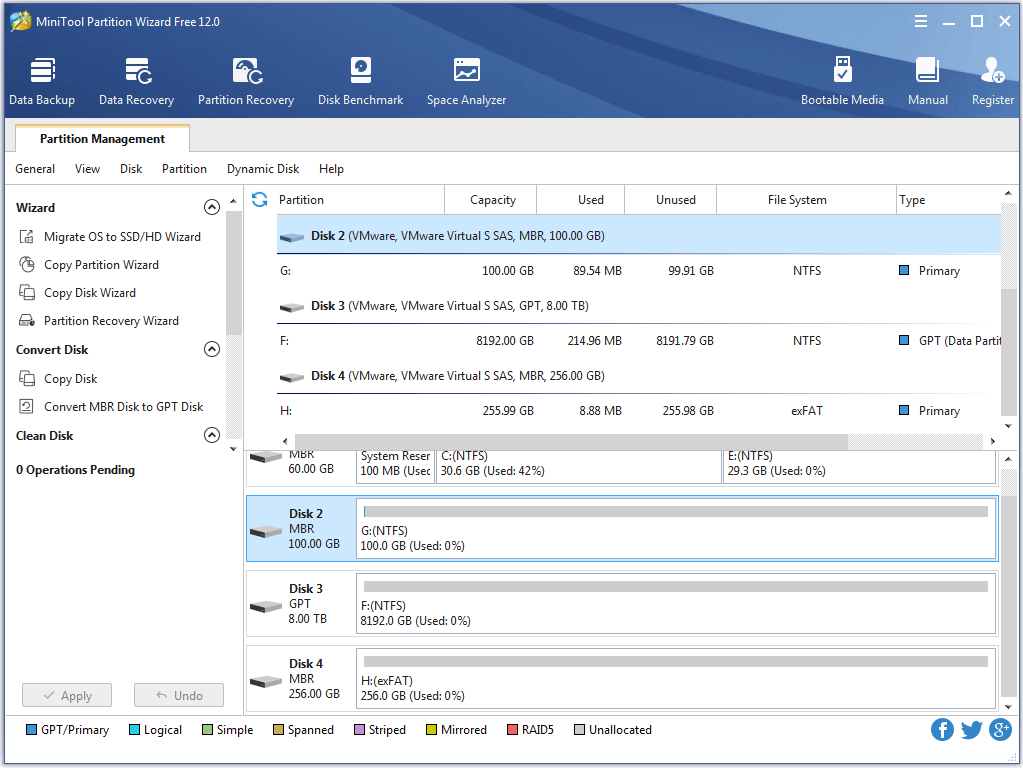
Task: Open the Facebook share link
Action: pos(942,730)
